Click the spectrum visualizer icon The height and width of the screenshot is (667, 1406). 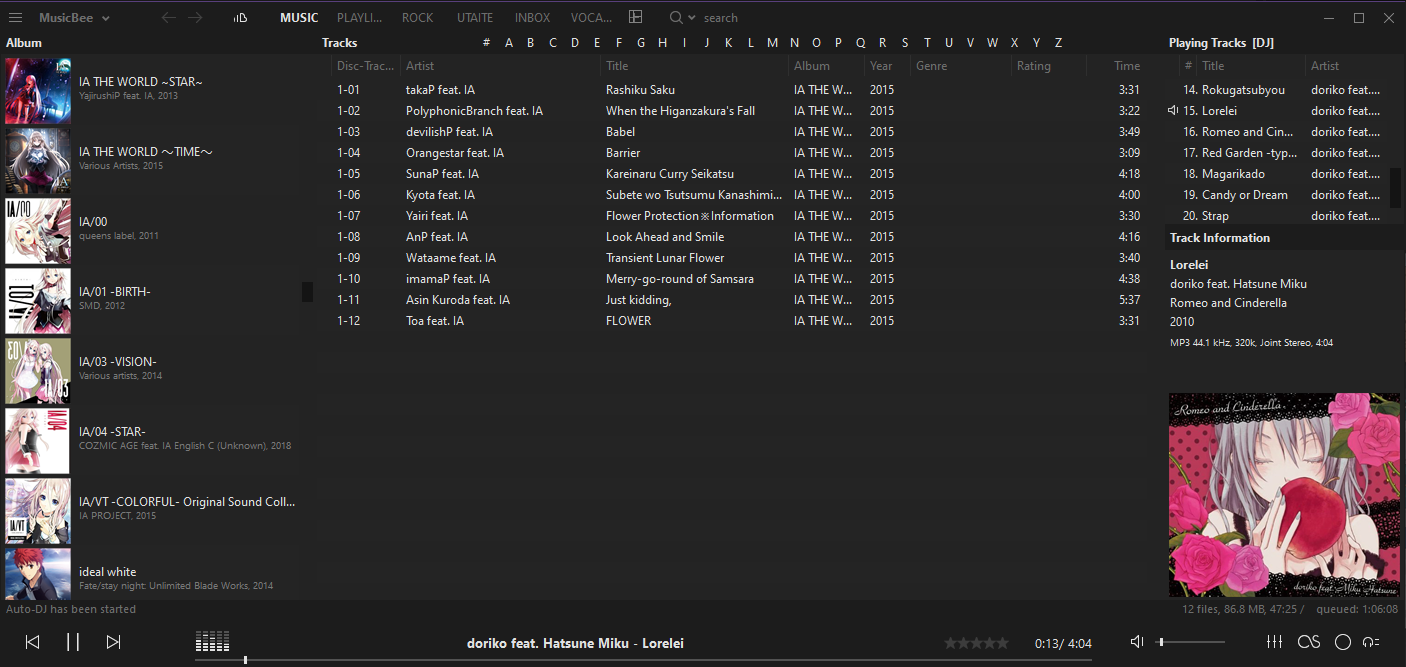[213, 642]
